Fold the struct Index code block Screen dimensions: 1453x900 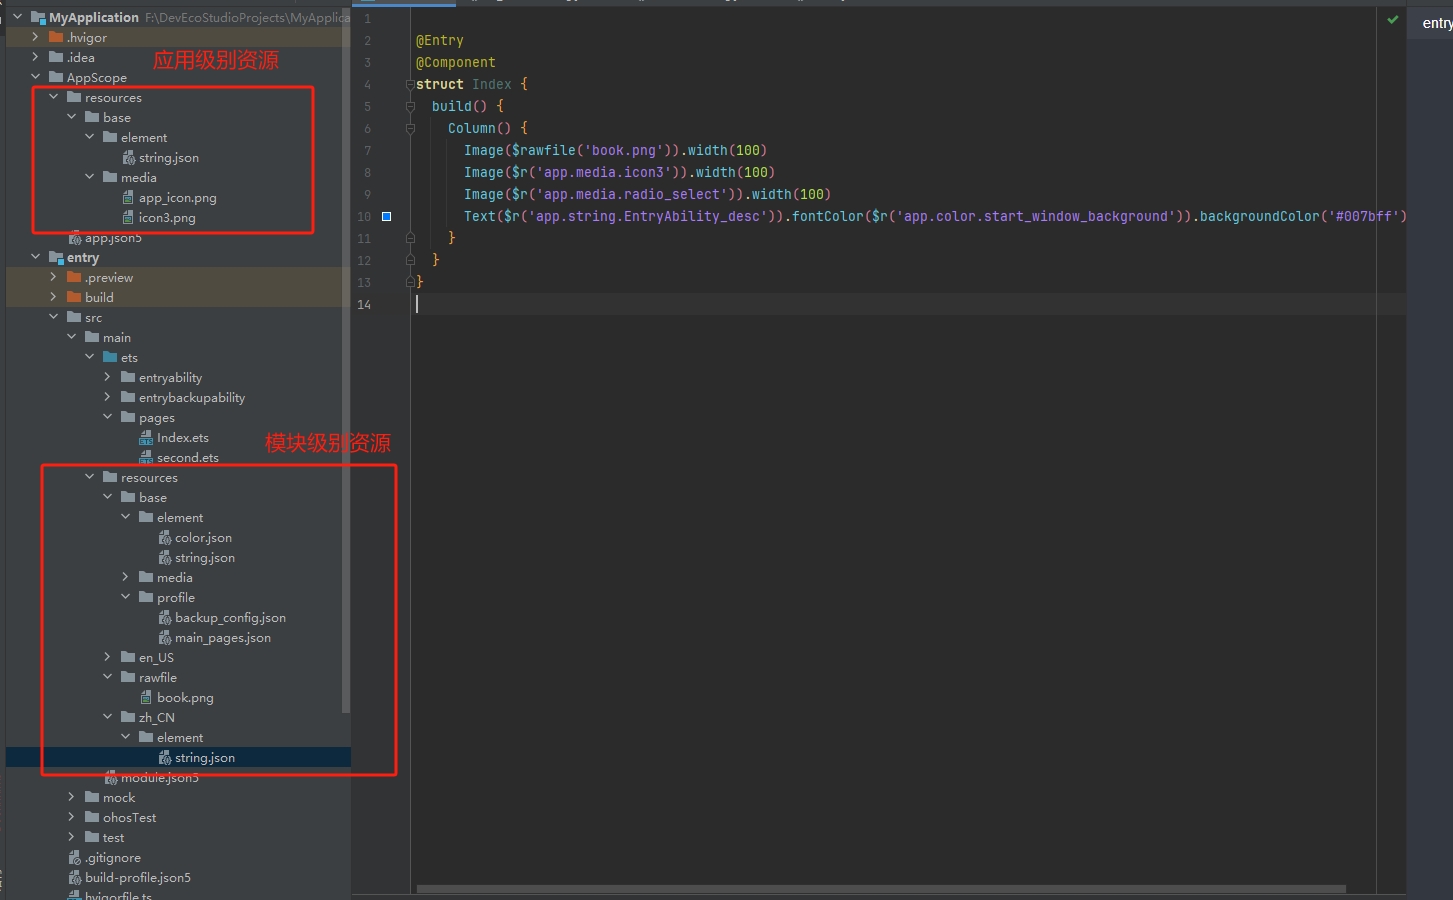410,84
